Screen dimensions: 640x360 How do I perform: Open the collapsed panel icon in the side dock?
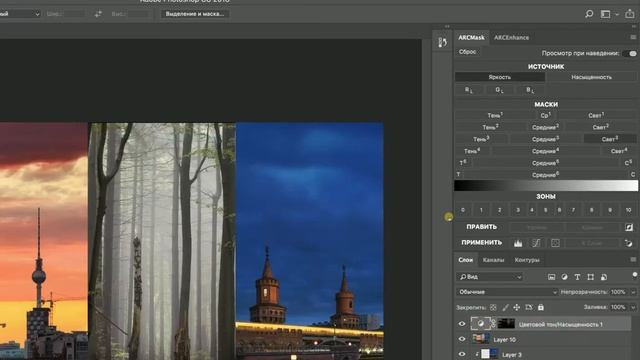pos(442,42)
